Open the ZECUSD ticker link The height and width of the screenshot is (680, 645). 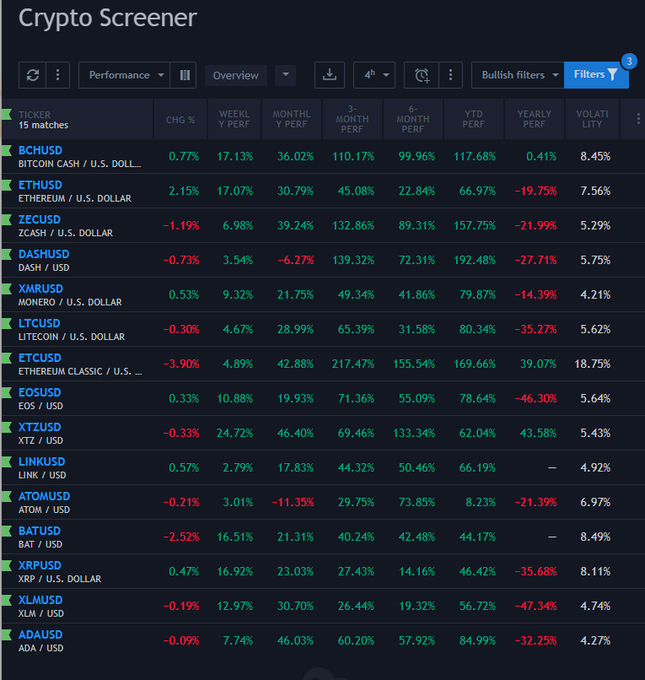(x=39, y=220)
